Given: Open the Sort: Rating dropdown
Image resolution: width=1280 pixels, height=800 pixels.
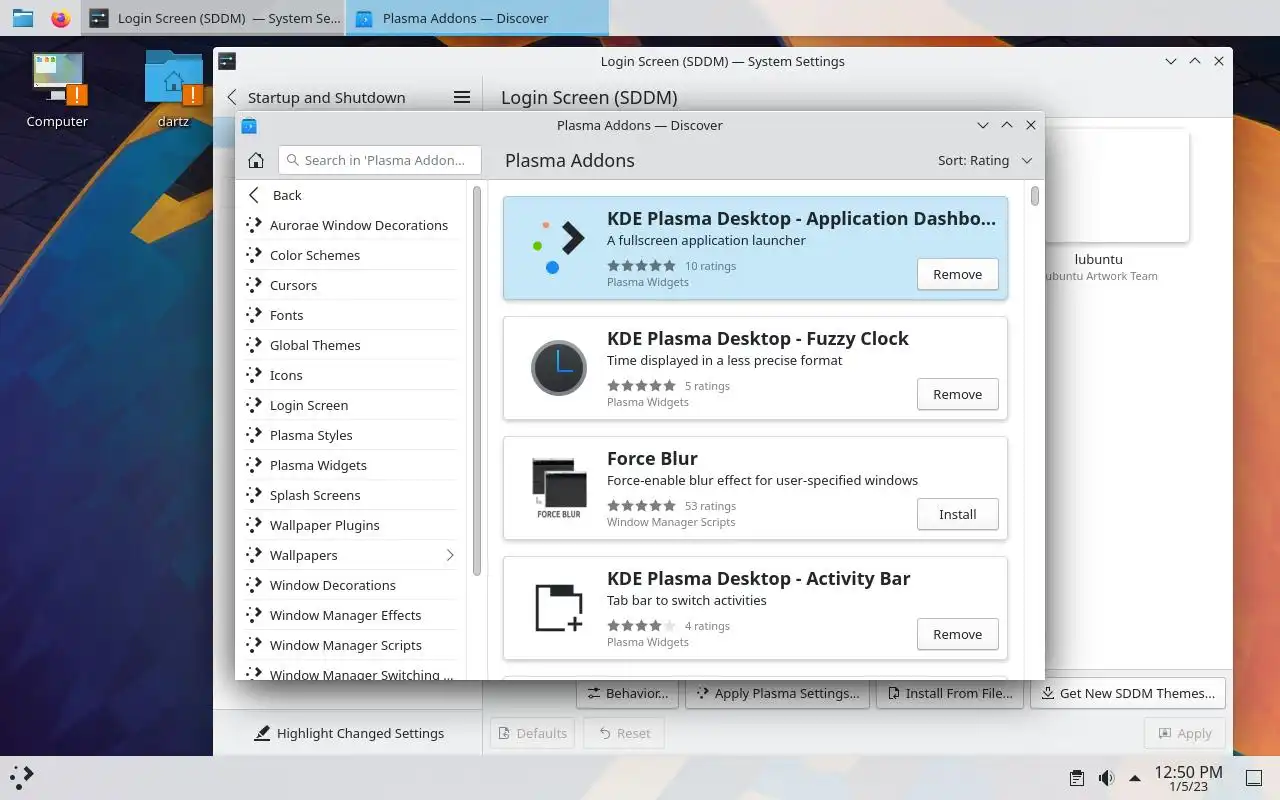Looking at the screenshot, I should click(985, 160).
